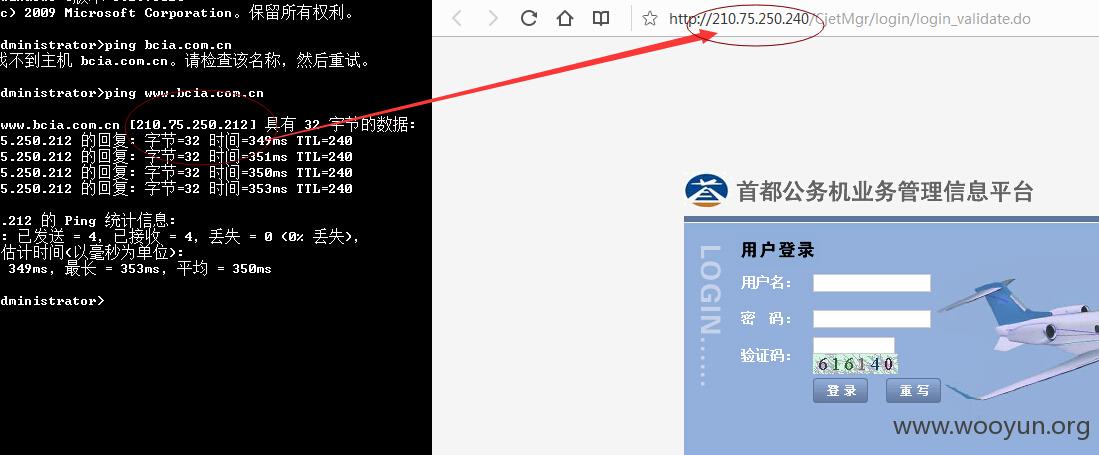Click Microsoft Corporation copyright line
The height and width of the screenshot is (455, 1099).
point(177,13)
